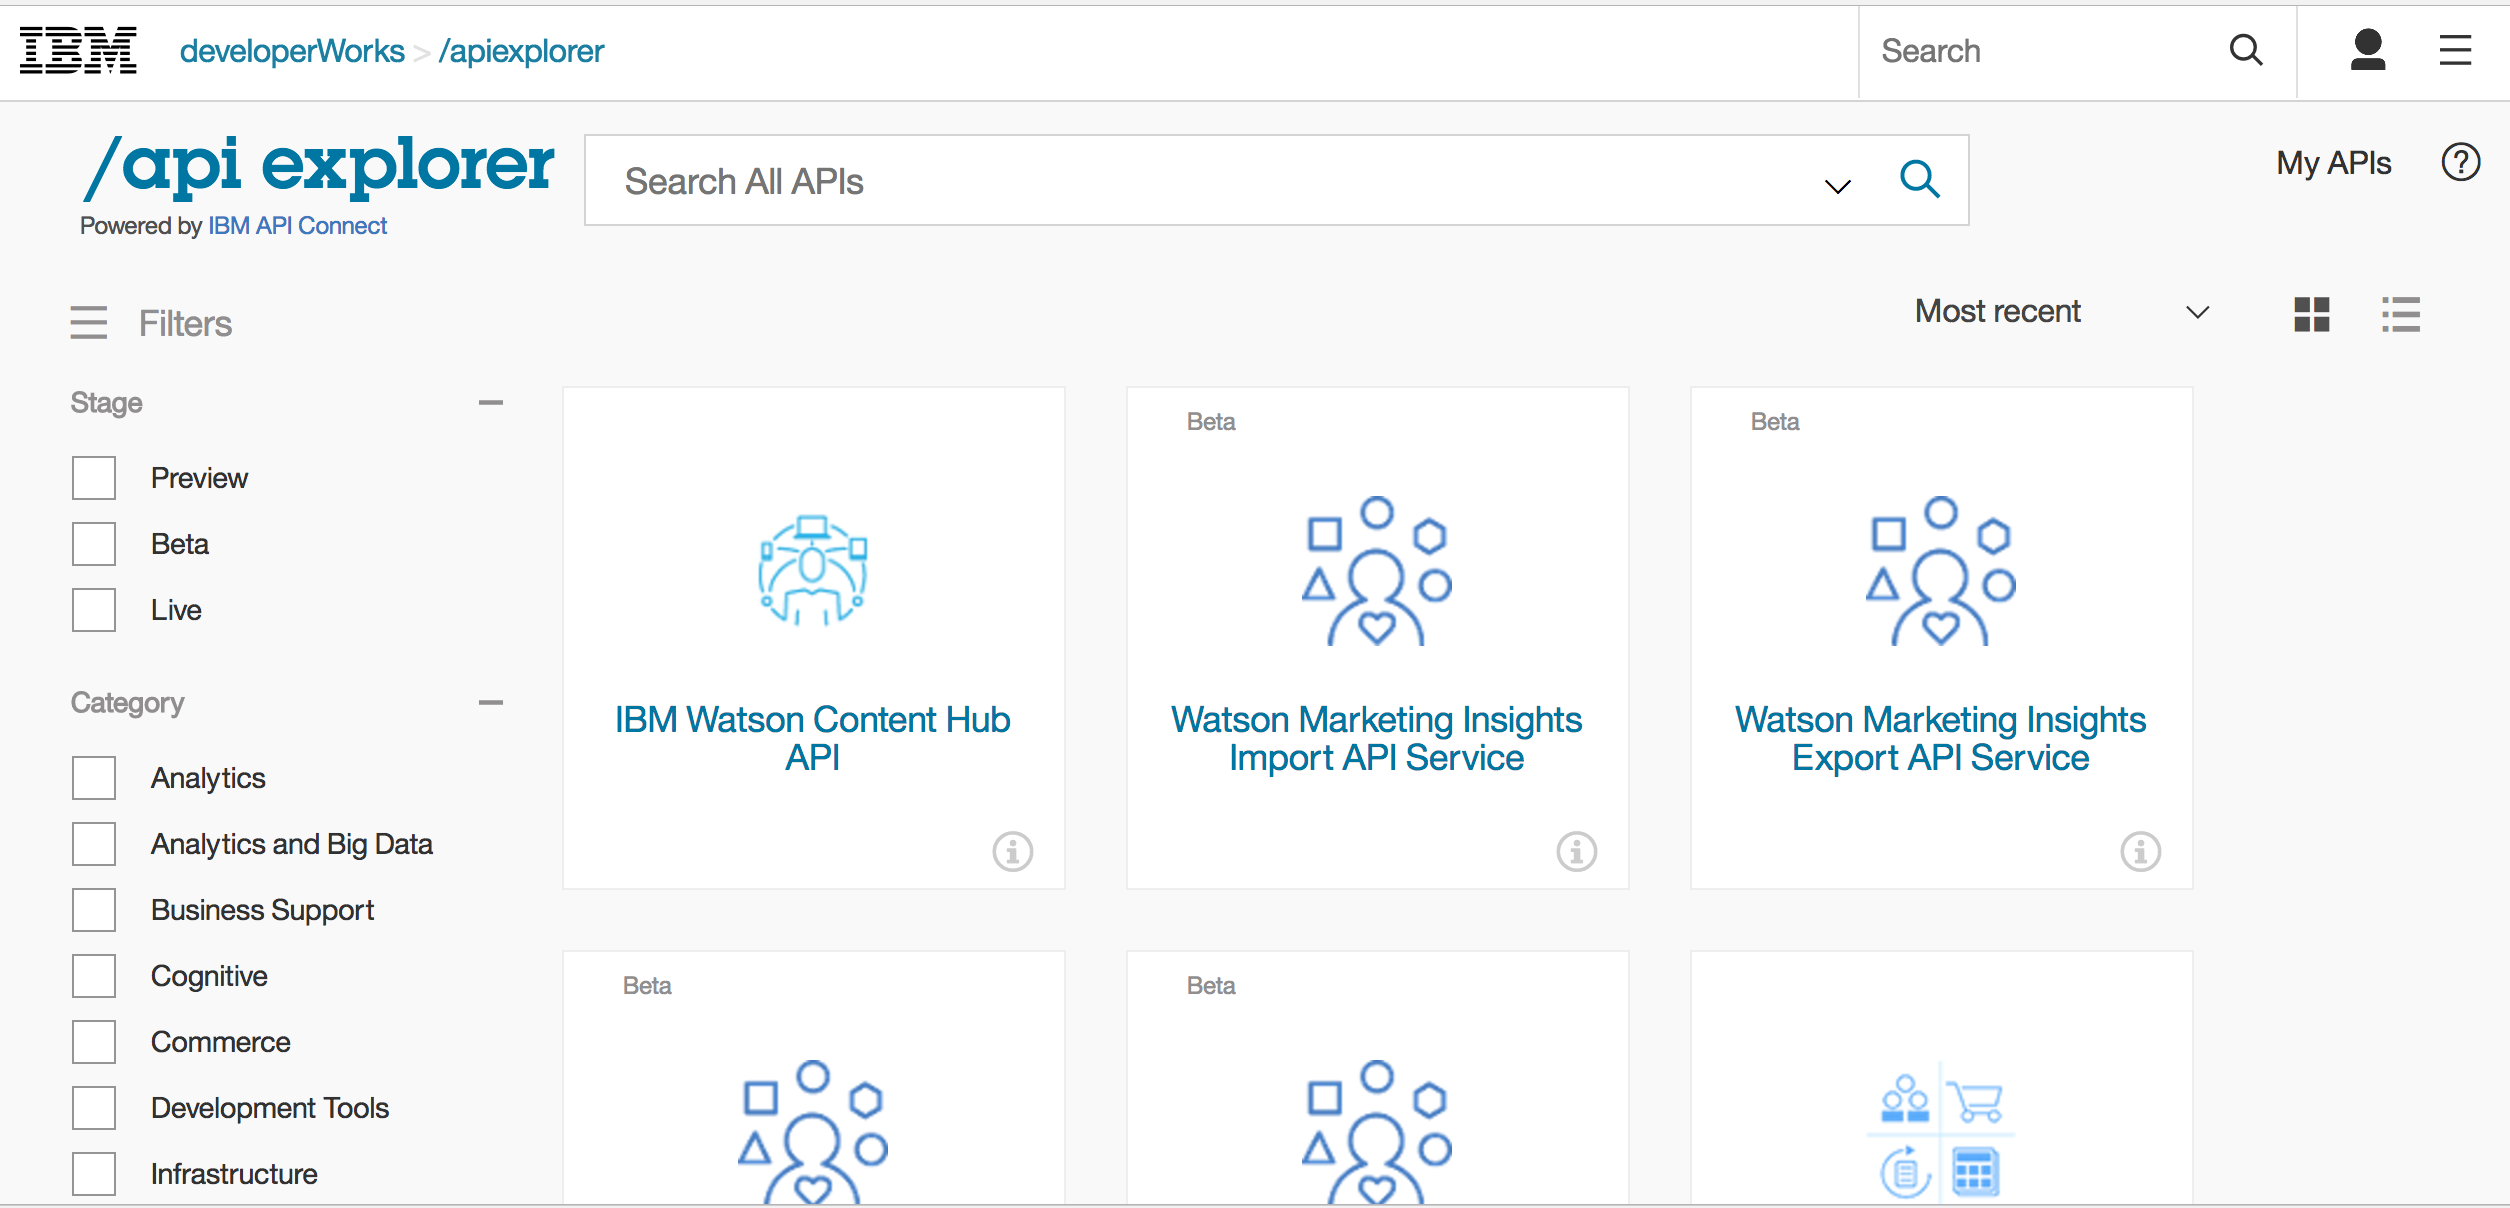Click Watson Marketing Insights Export card icon
This screenshot has width=2510, height=1208.
tap(1941, 571)
